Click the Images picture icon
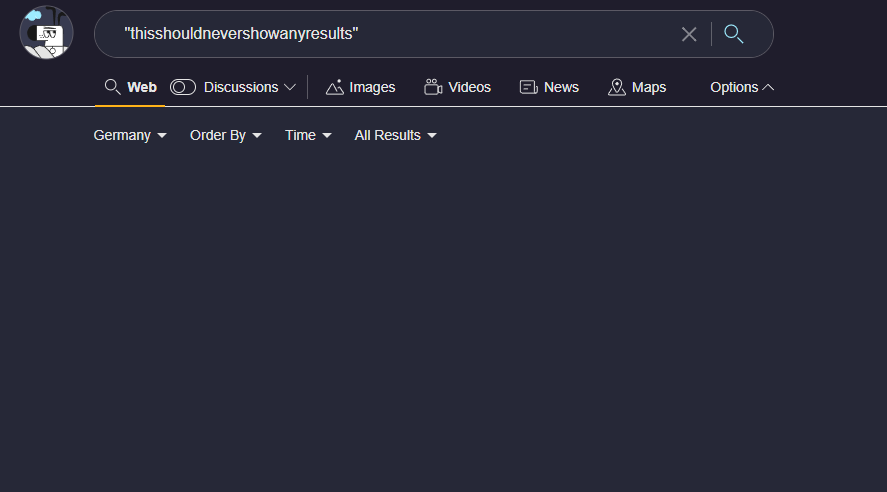Screen dimensions: 887x492 pos(335,87)
